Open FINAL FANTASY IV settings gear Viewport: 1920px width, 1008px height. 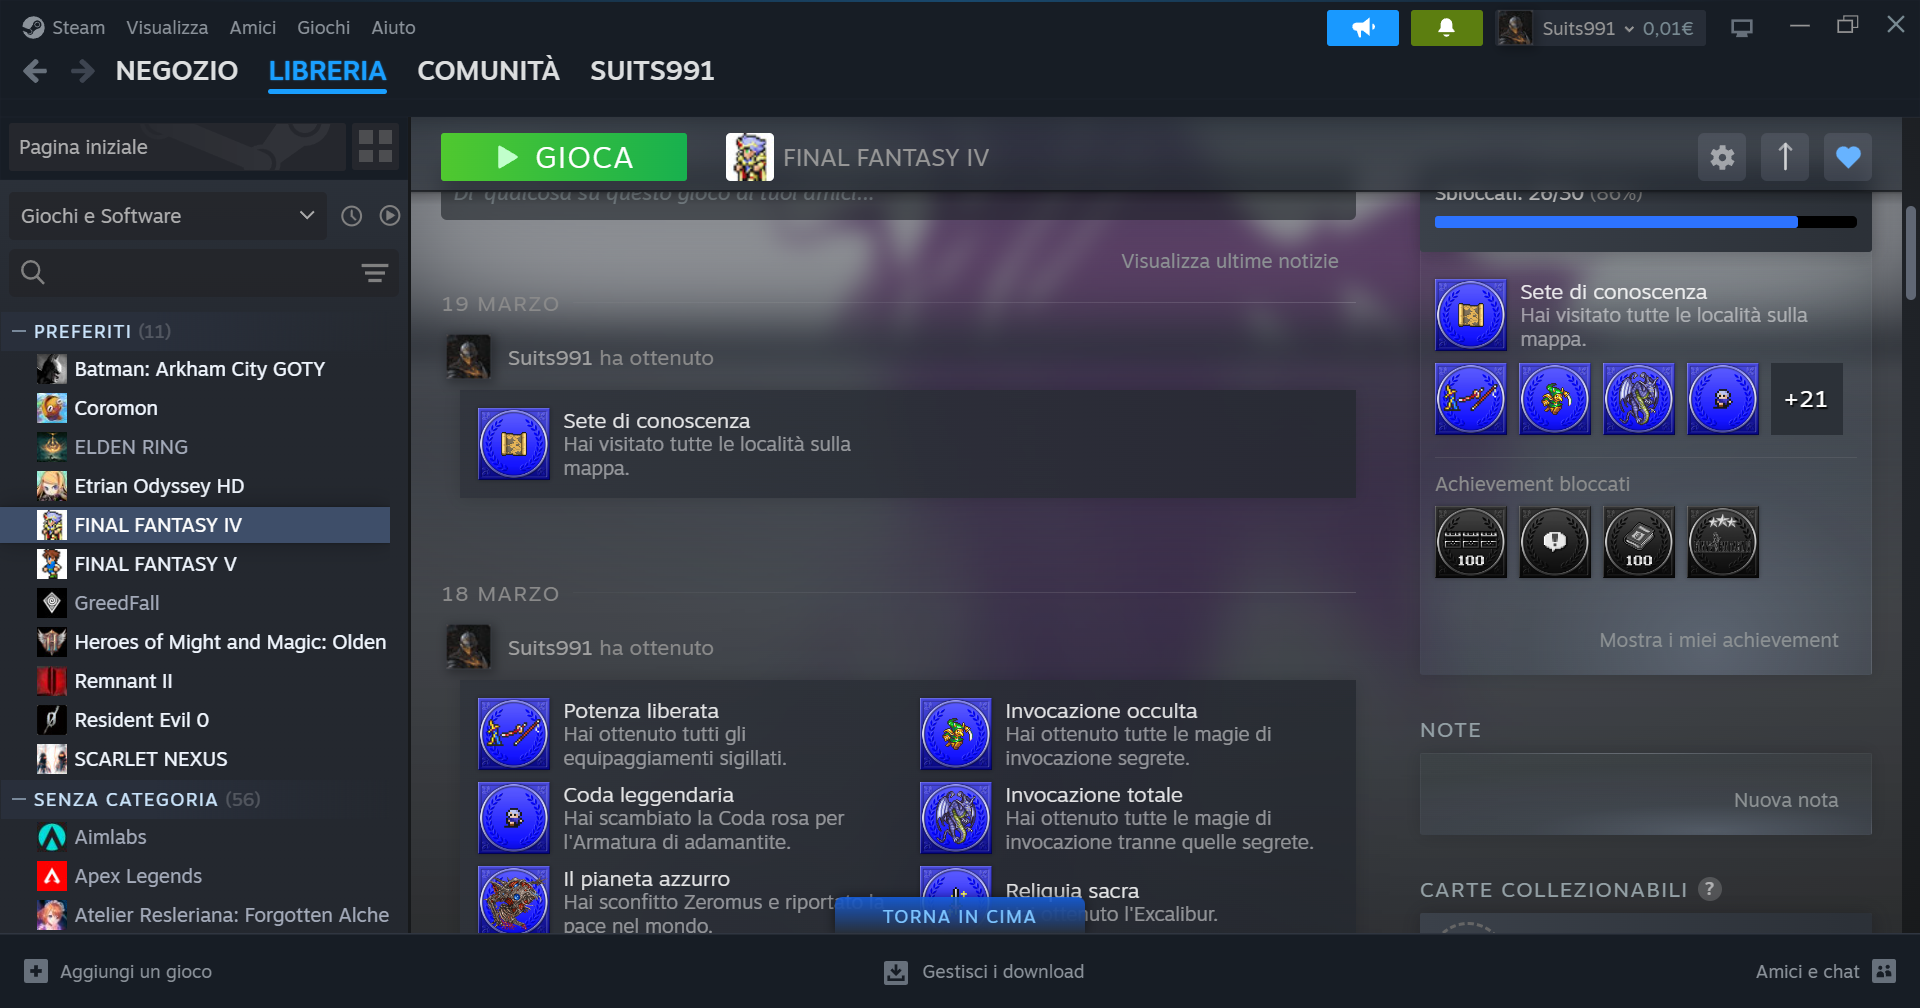click(1722, 157)
